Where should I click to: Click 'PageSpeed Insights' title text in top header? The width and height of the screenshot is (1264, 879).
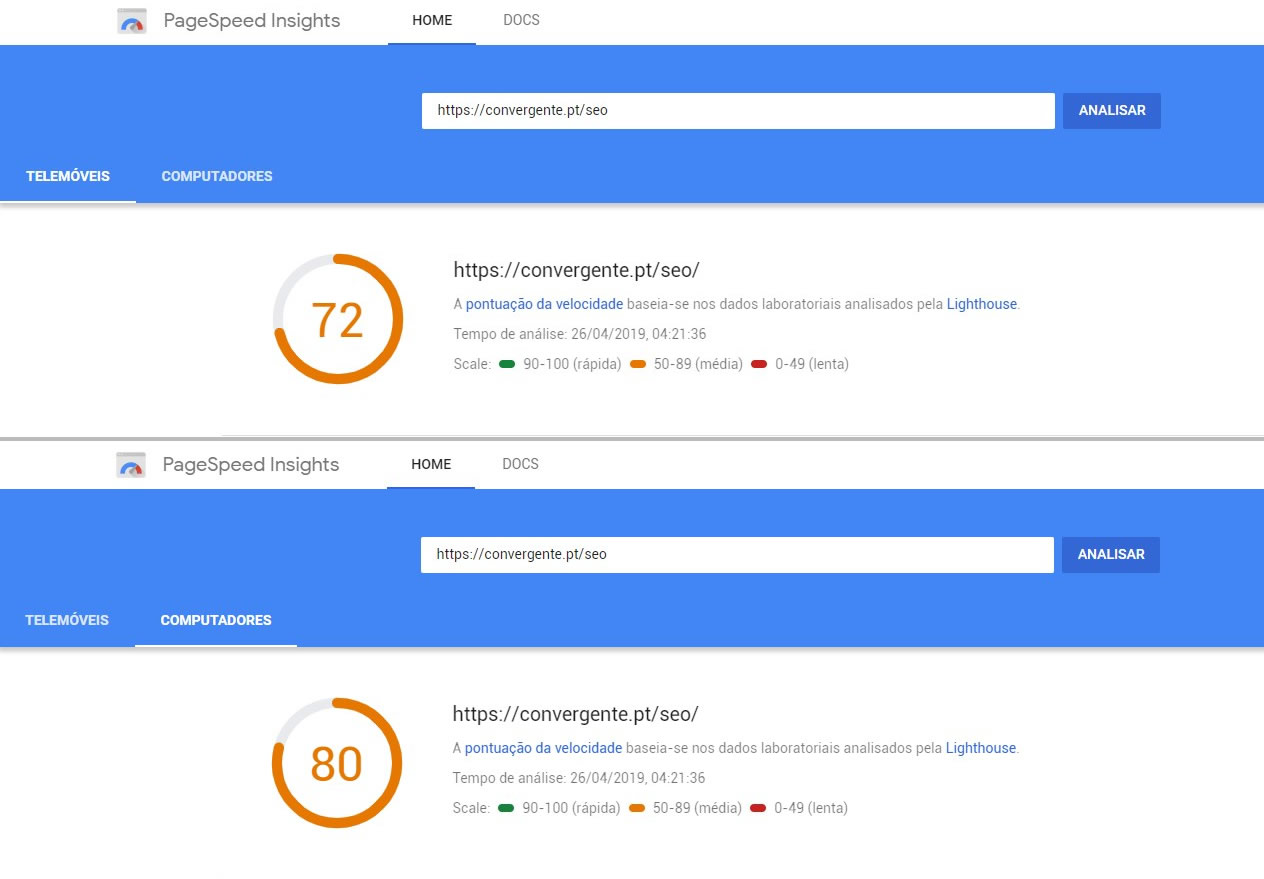point(252,21)
